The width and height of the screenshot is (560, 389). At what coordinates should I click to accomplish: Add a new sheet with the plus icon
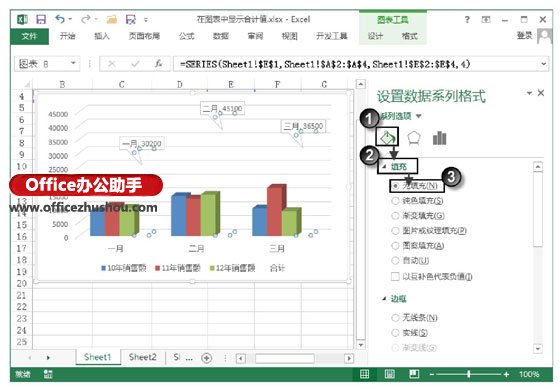click(206, 358)
